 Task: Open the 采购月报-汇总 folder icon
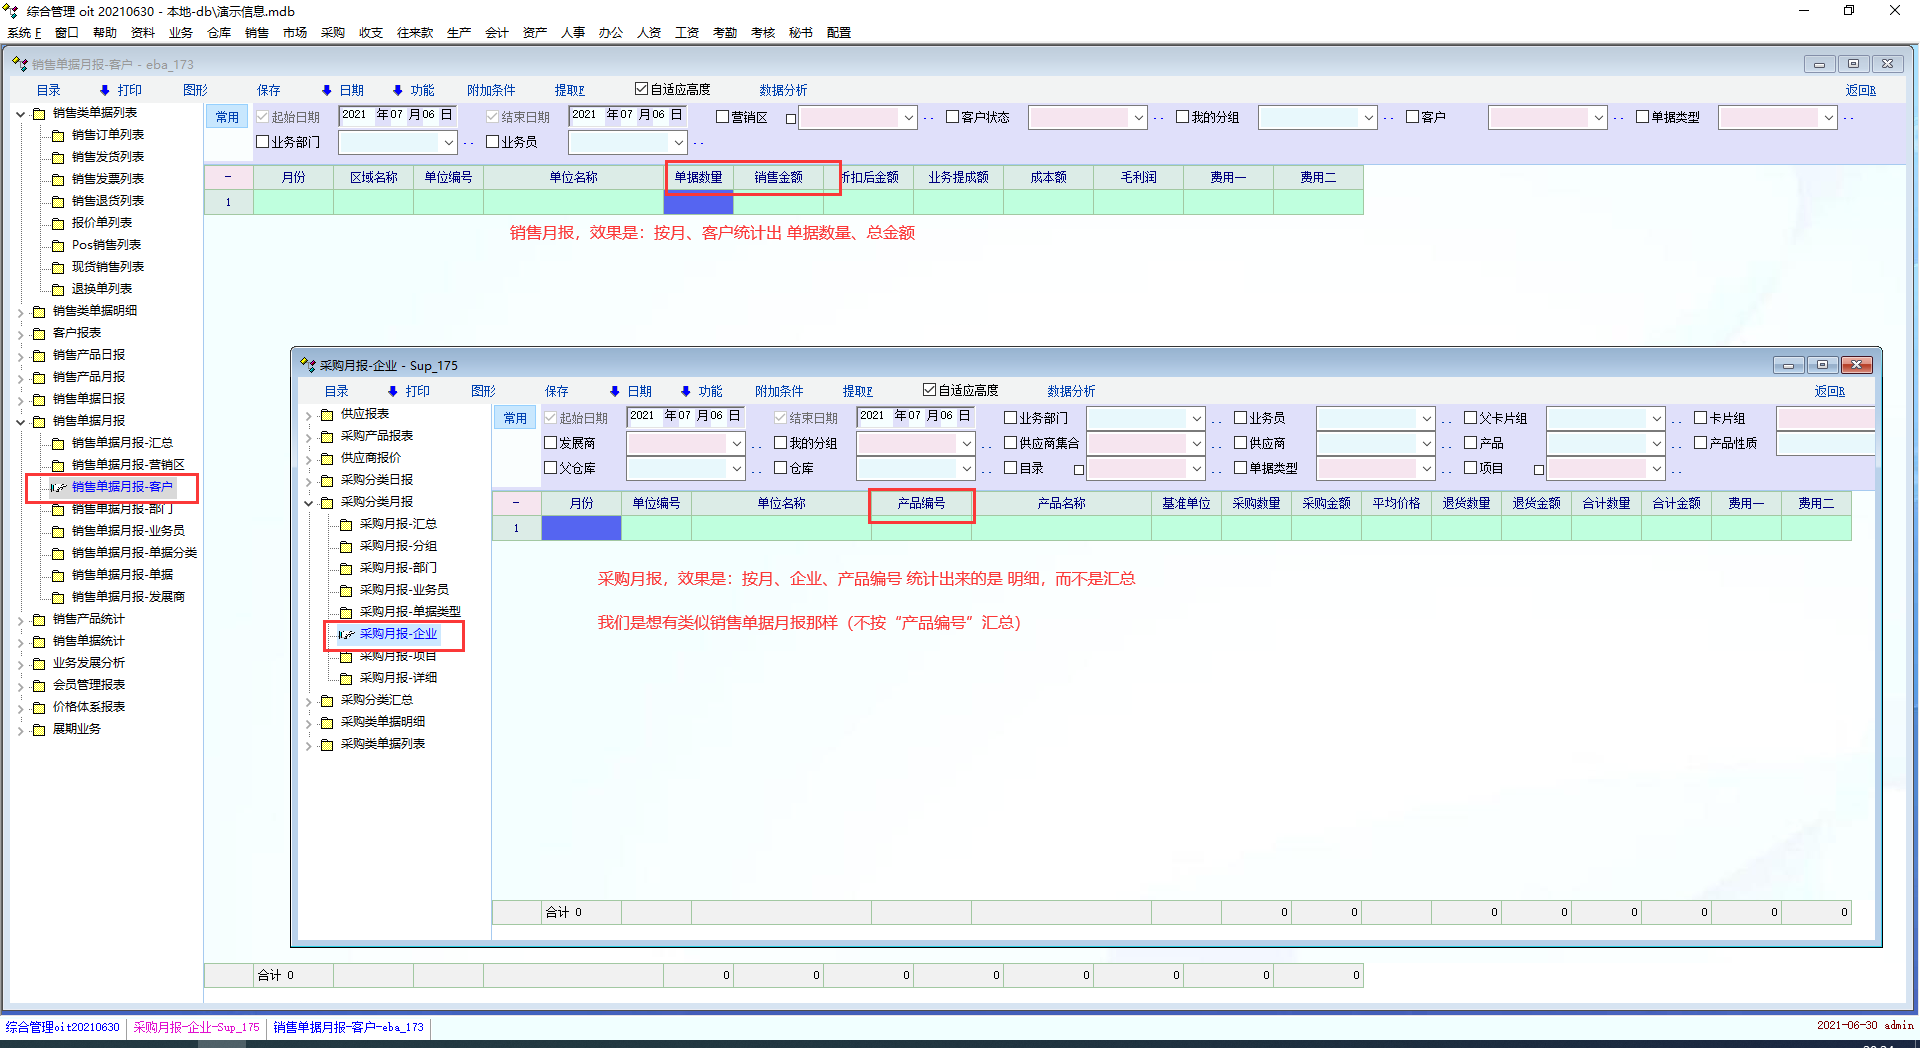point(346,524)
